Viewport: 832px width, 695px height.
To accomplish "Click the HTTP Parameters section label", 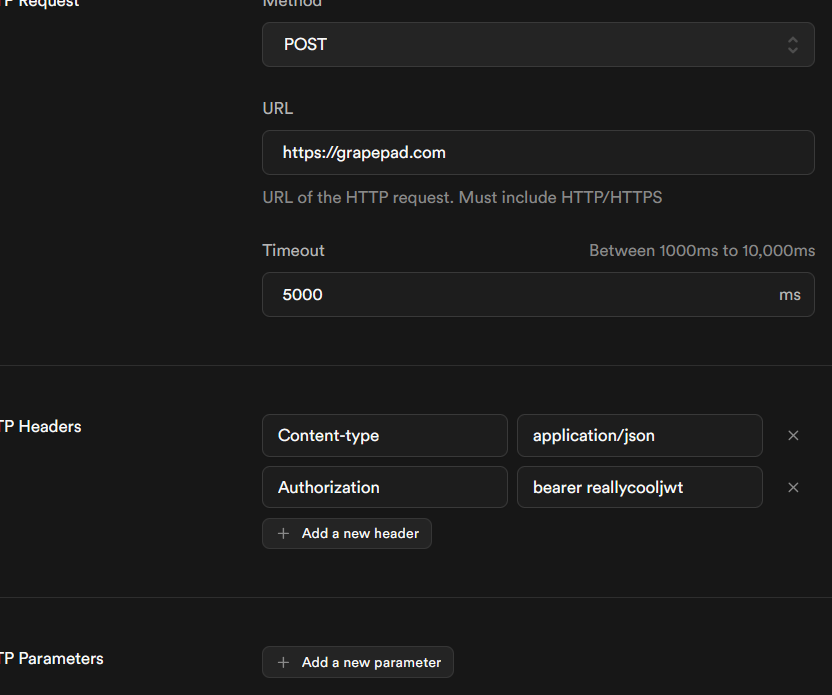I will pyautogui.click(x=51, y=659).
